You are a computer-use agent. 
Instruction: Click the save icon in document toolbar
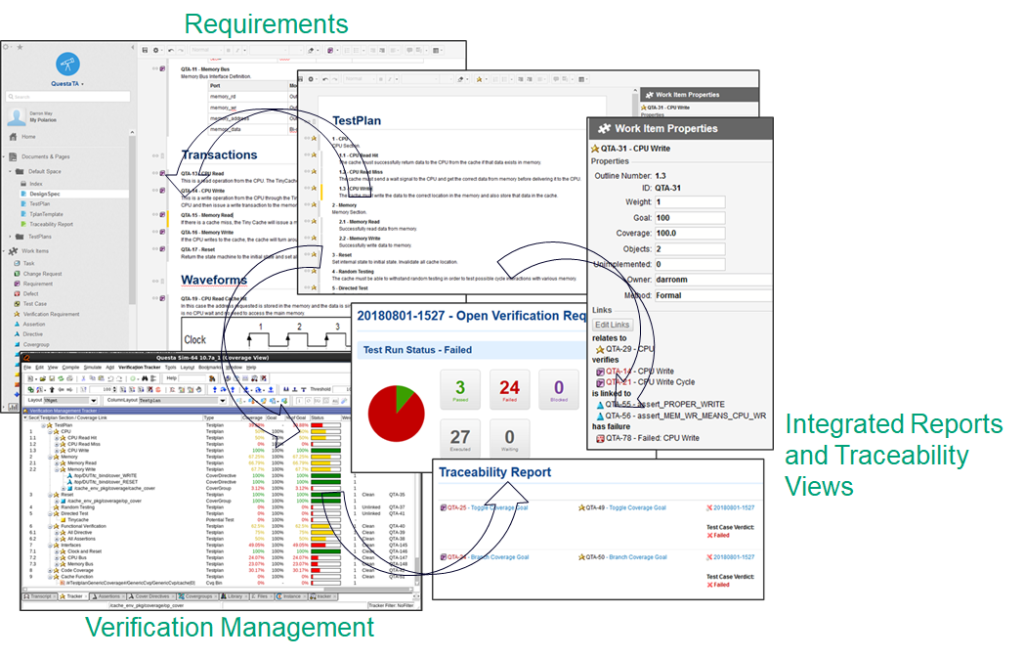145,50
